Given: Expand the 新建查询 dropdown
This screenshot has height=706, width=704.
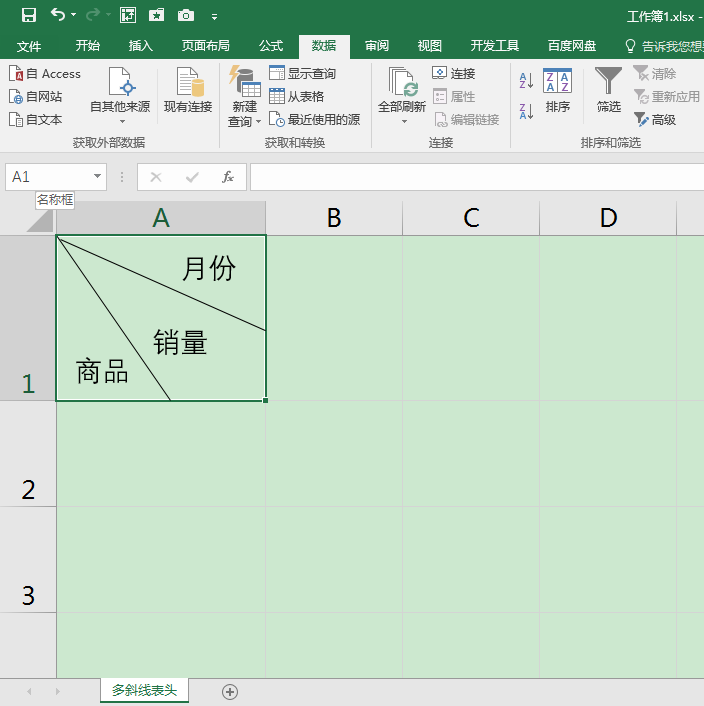Looking at the screenshot, I should tap(245, 121).
